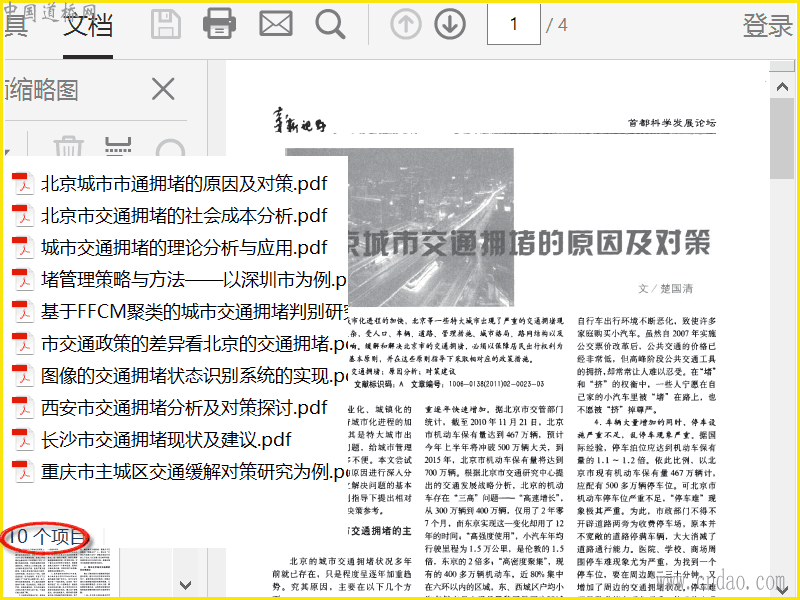Close the thumbnails panel with X
This screenshot has height=600, width=800.
[x=163, y=89]
